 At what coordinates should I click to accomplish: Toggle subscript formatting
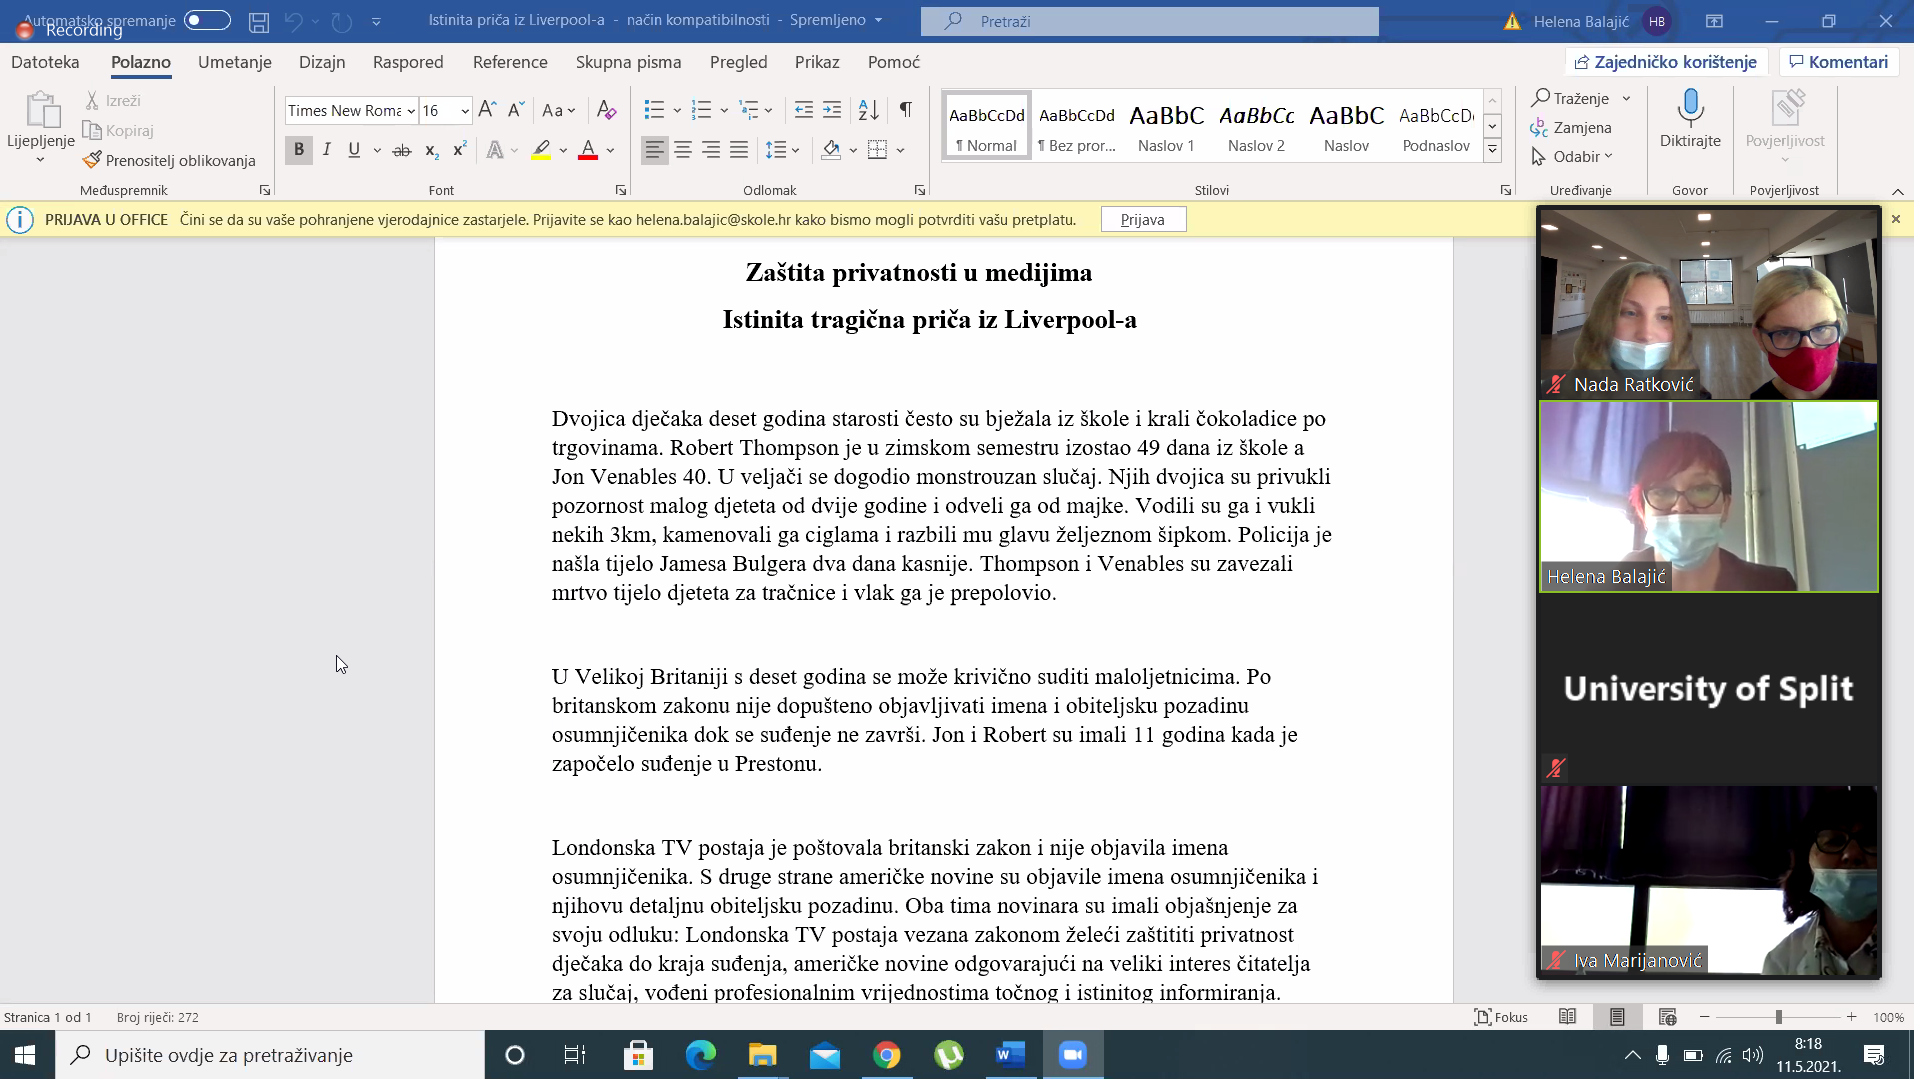click(431, 150)
